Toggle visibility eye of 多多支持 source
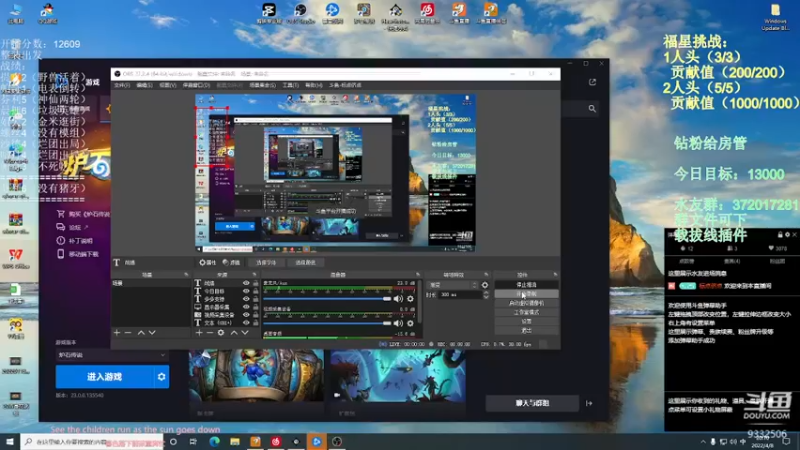This screenshot has width=800, height=450. point(246,298)
